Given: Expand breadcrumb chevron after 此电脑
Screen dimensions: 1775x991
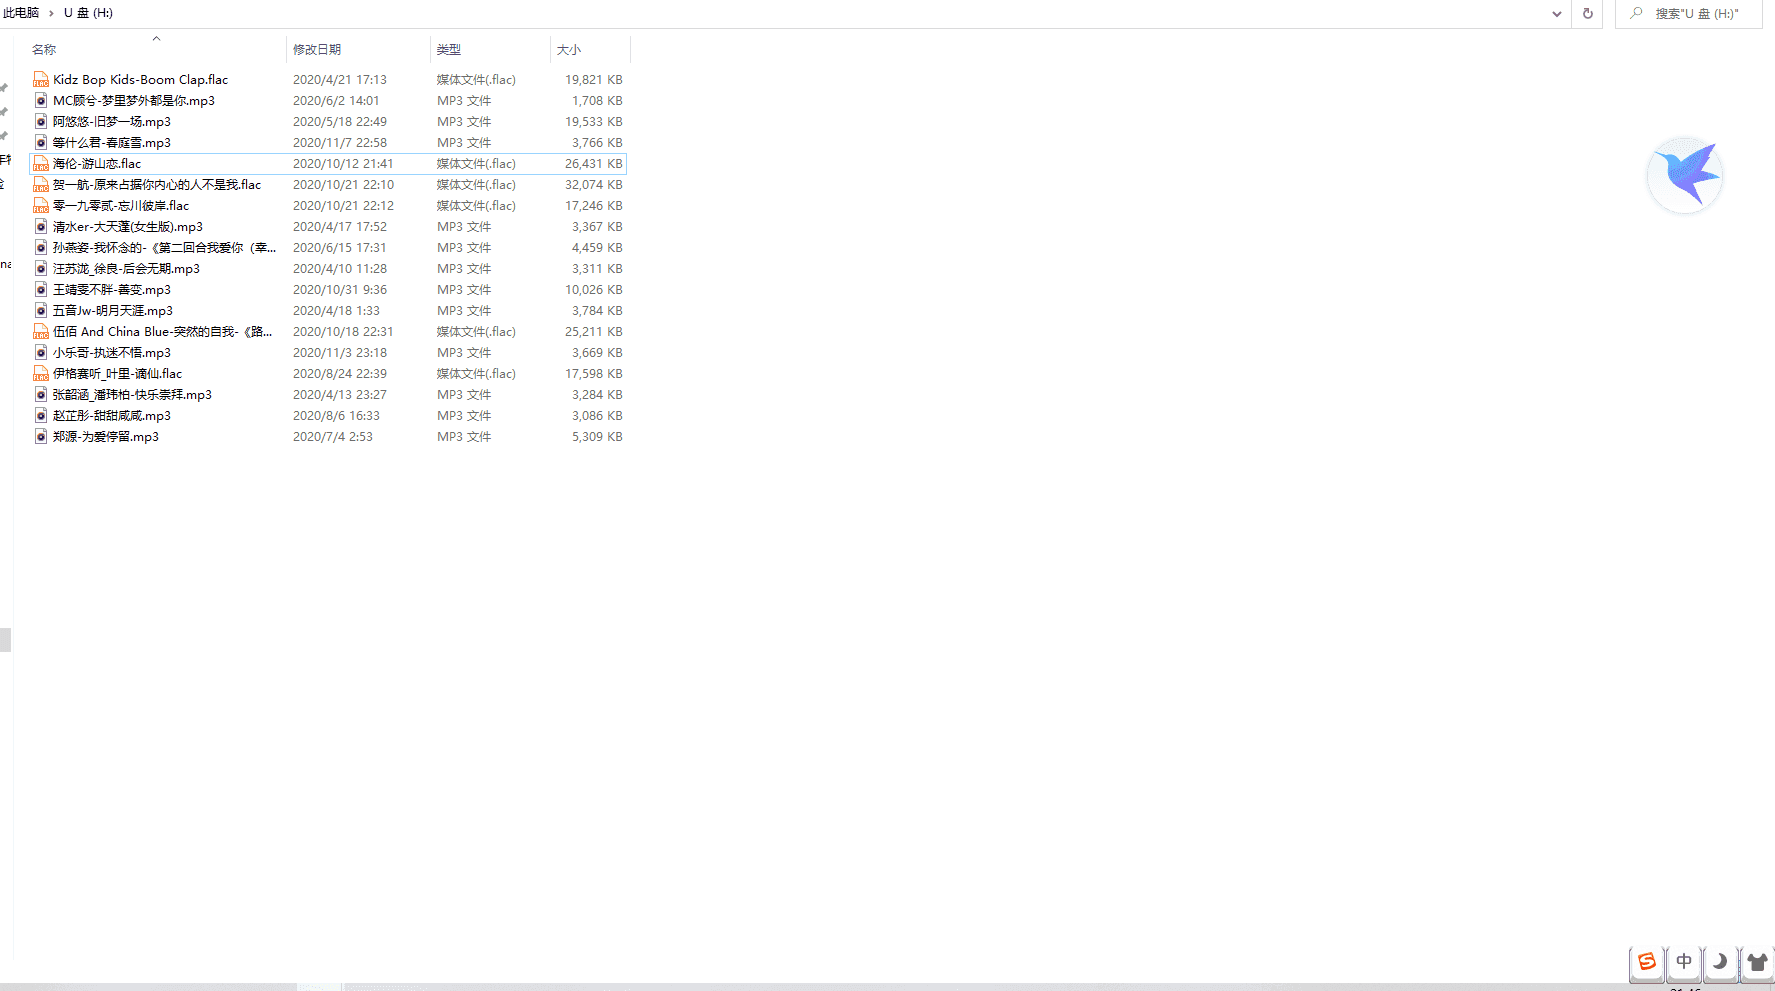Looking at the screenshot, I should [x=51, y=13].
